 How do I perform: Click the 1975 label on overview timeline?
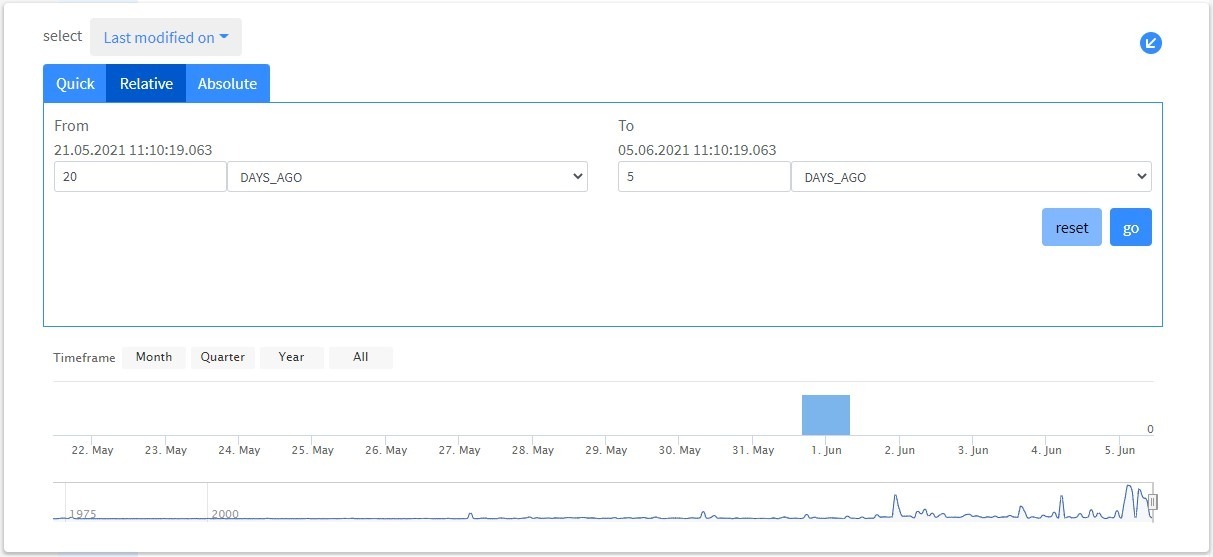point(83,514)
